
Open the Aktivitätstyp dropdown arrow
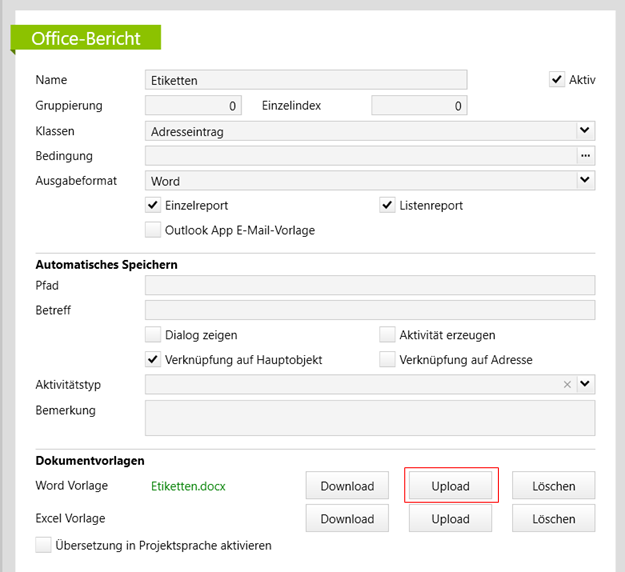[x=585, y=384]
